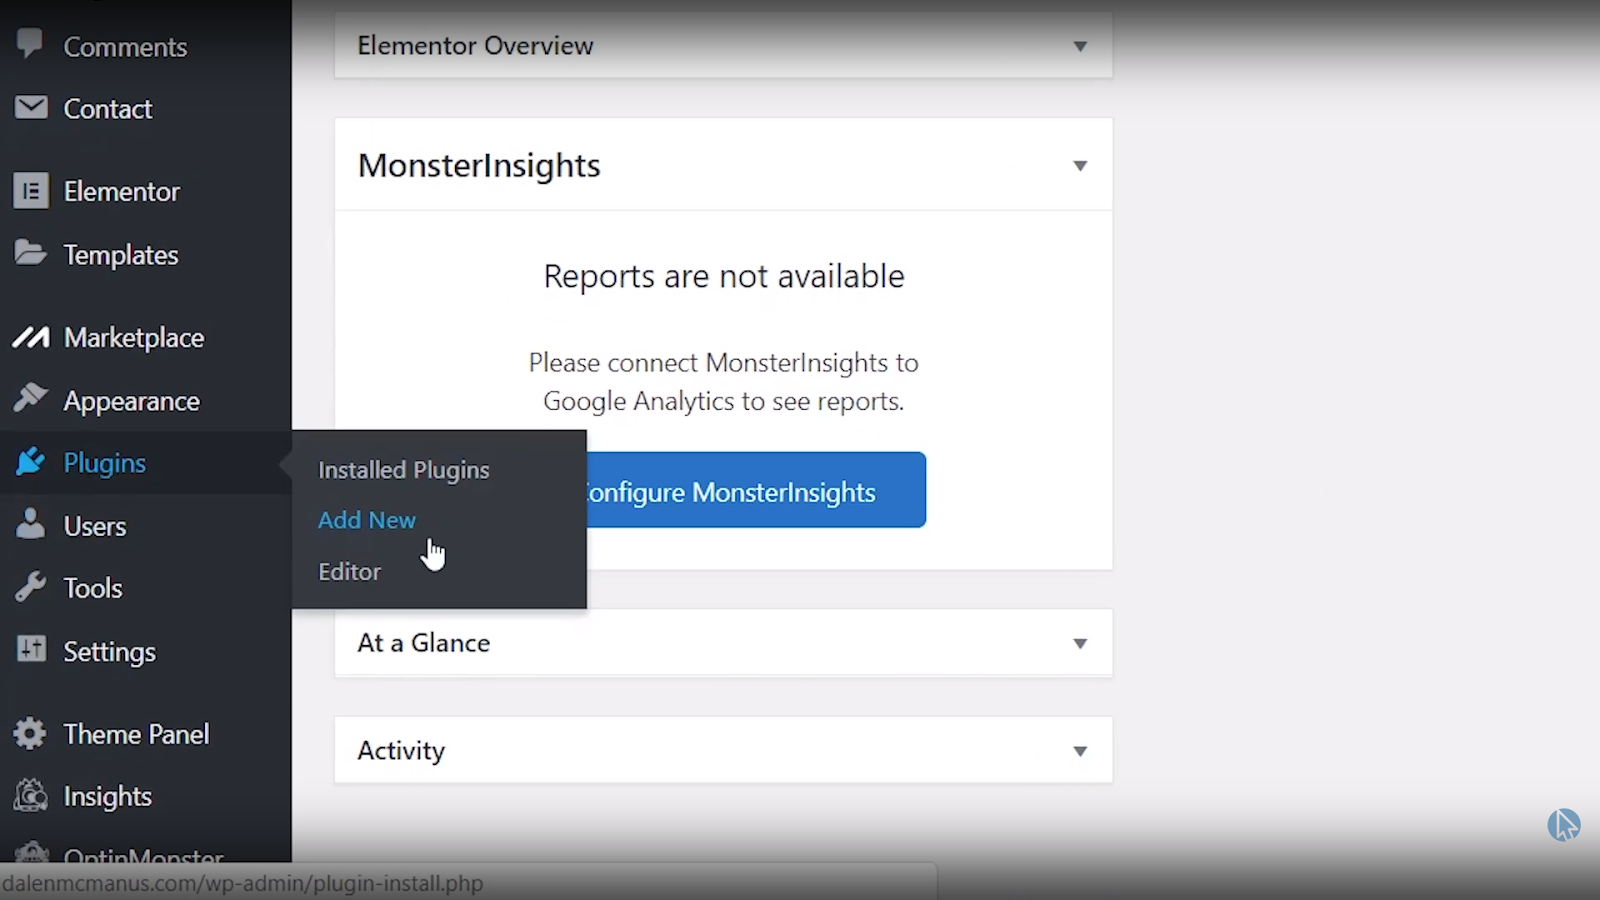Open the Comments menu item

125,47
